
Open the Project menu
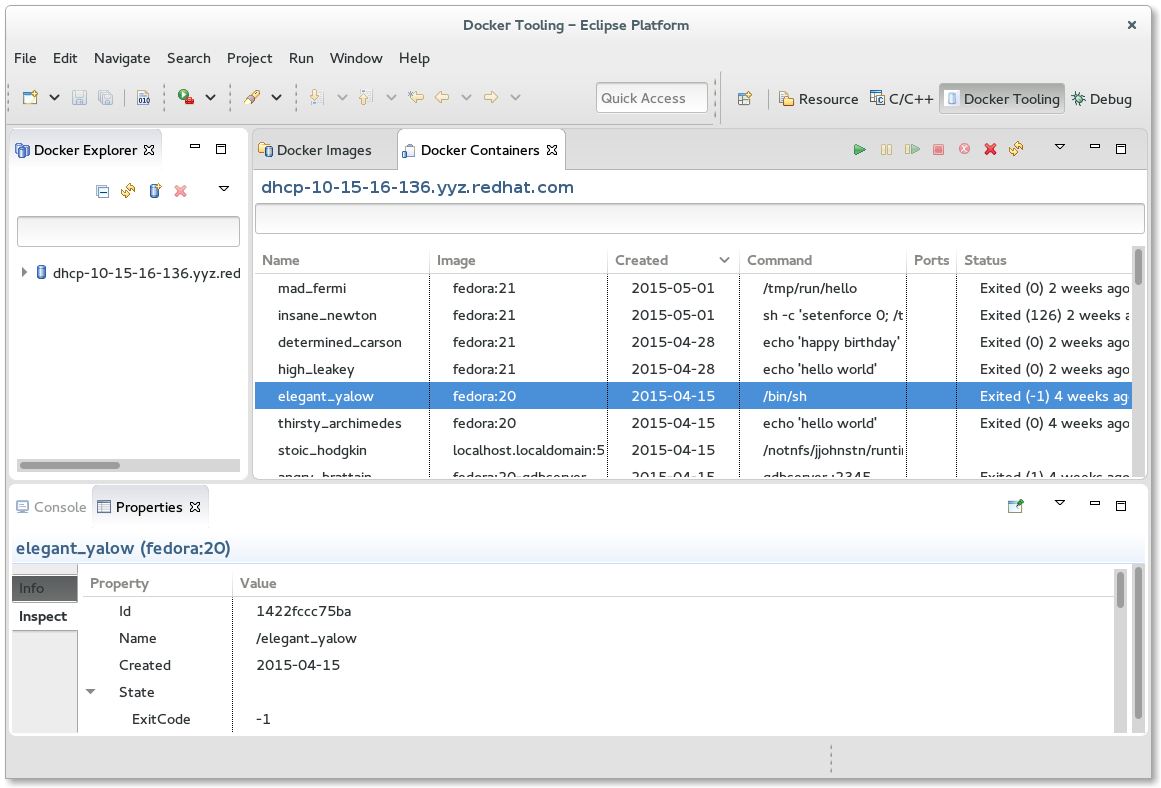pos(250,58)
